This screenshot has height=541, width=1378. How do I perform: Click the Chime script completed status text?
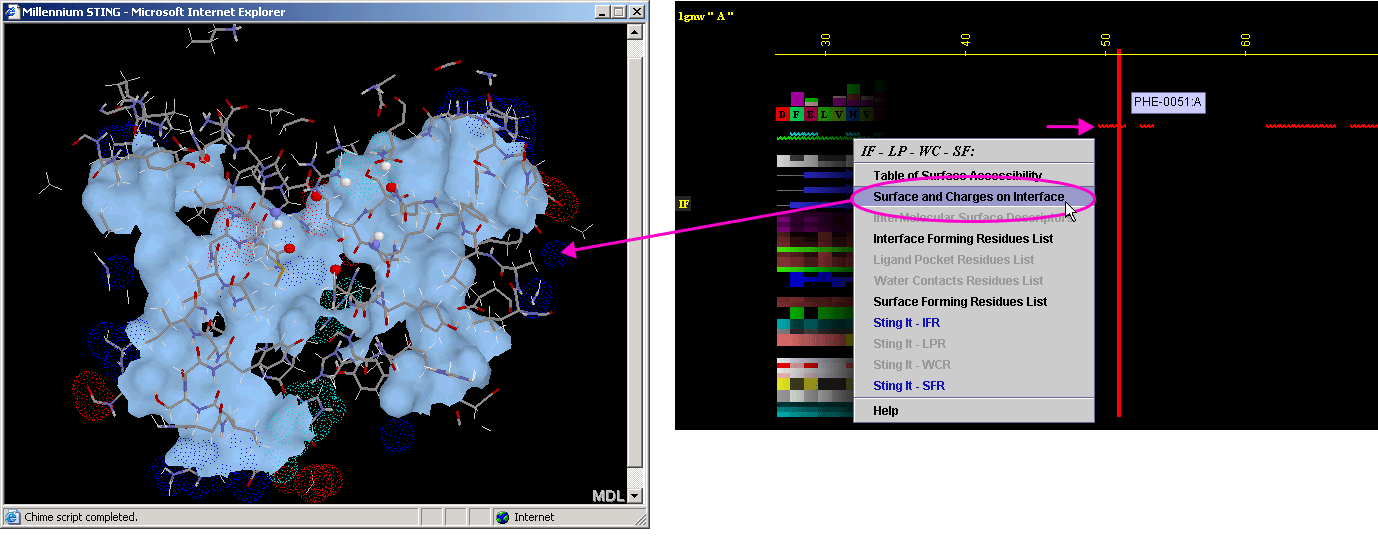(x=81, y=517)
